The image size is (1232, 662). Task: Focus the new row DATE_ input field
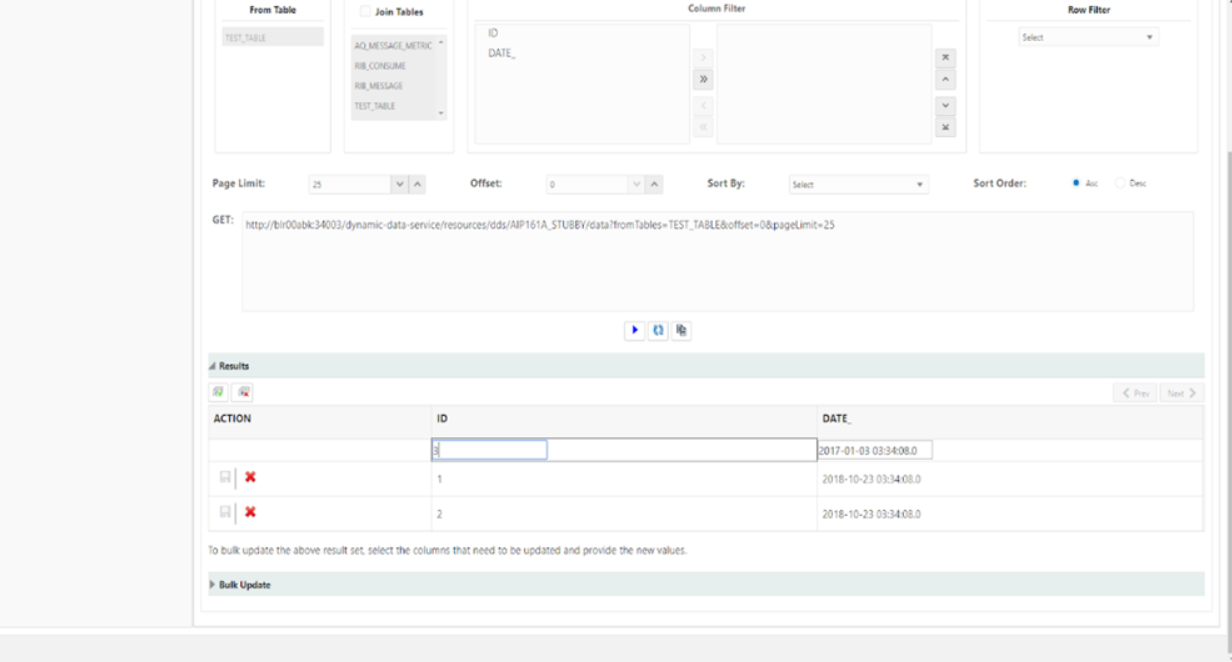875,450
